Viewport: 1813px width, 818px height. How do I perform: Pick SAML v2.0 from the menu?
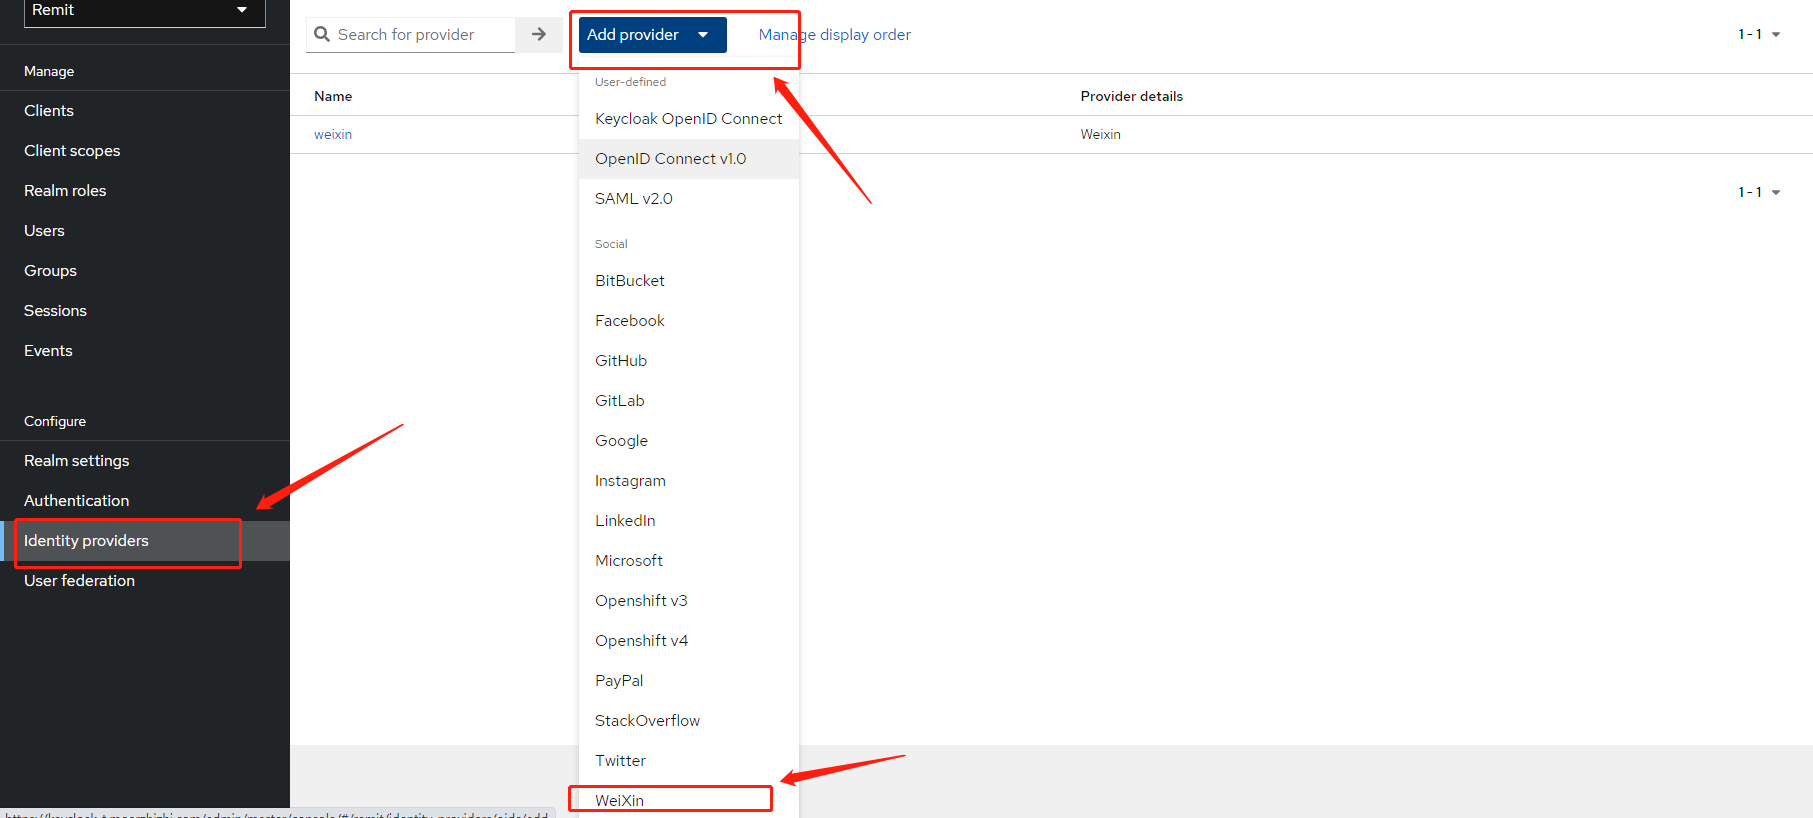634,199
